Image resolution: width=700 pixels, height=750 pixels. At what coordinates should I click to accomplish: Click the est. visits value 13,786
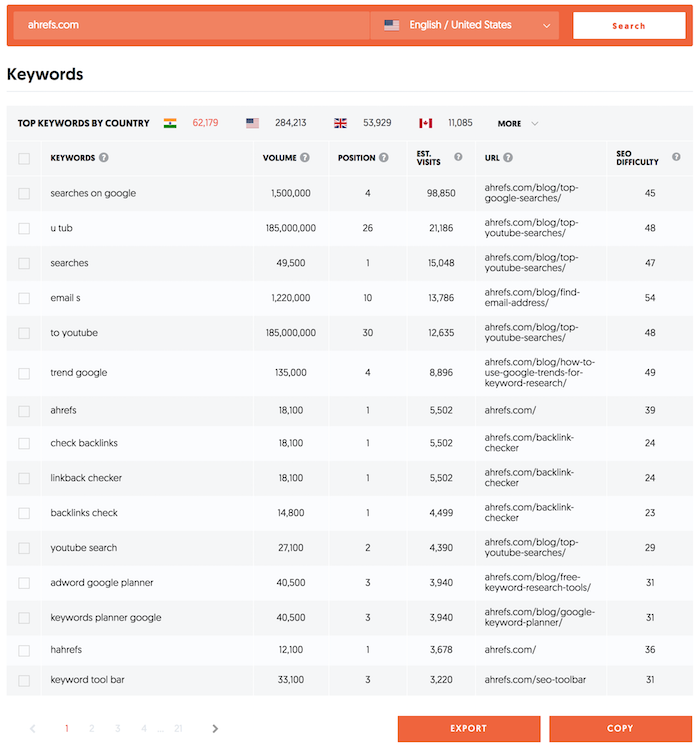click(x=441, y=298)
